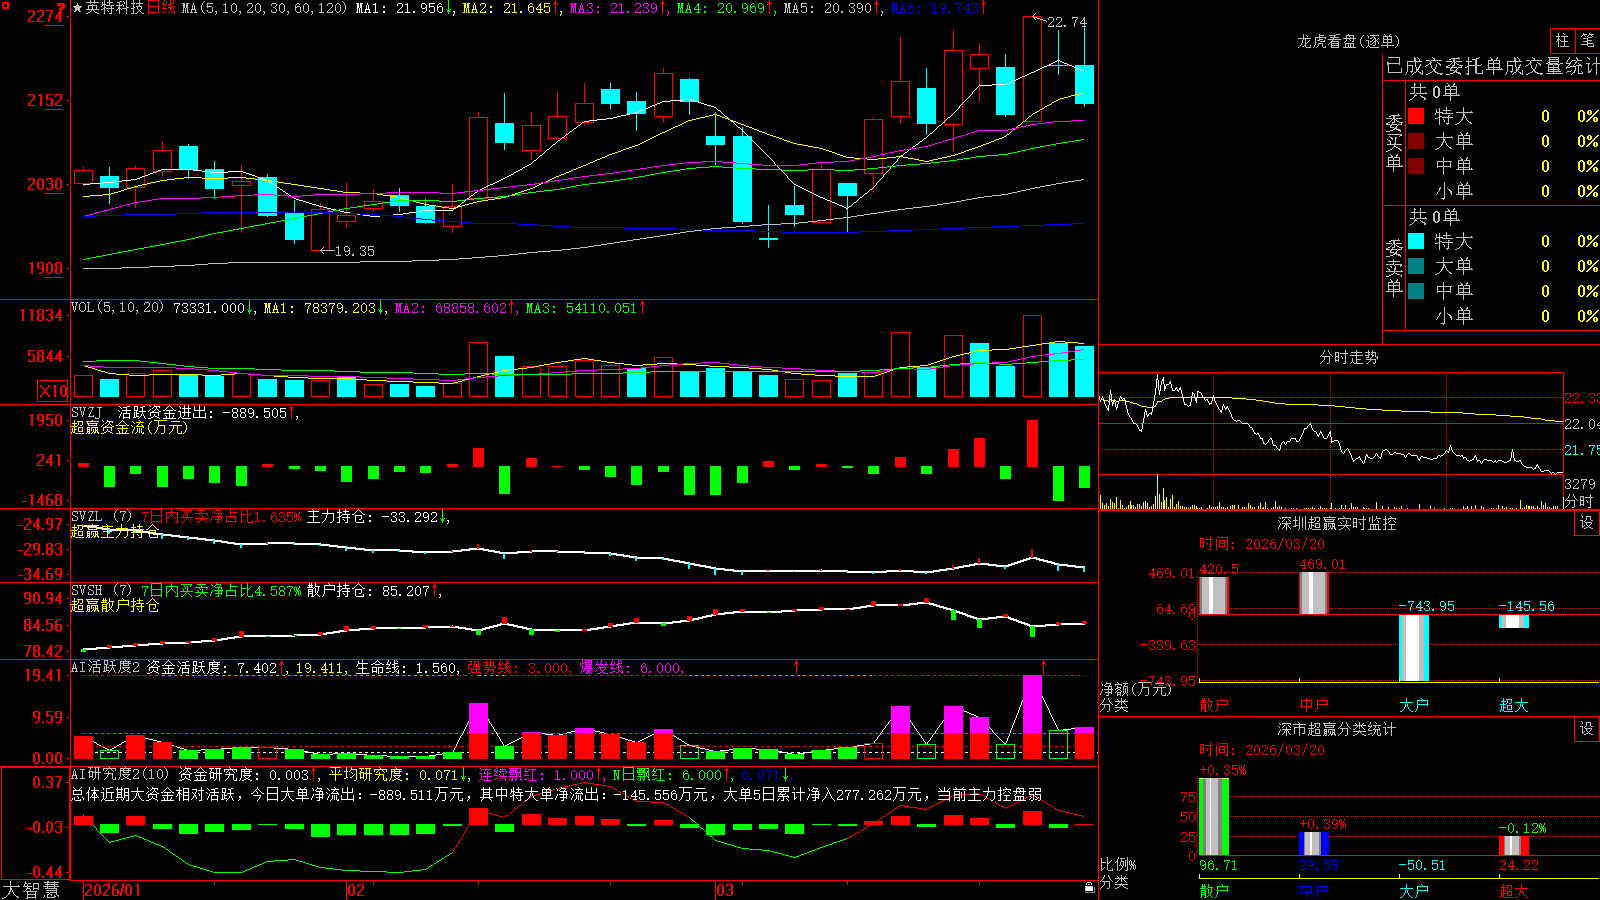Click the AI研究度2(10) indicator name
The image size is (1600, 900).
click(120, 774)
